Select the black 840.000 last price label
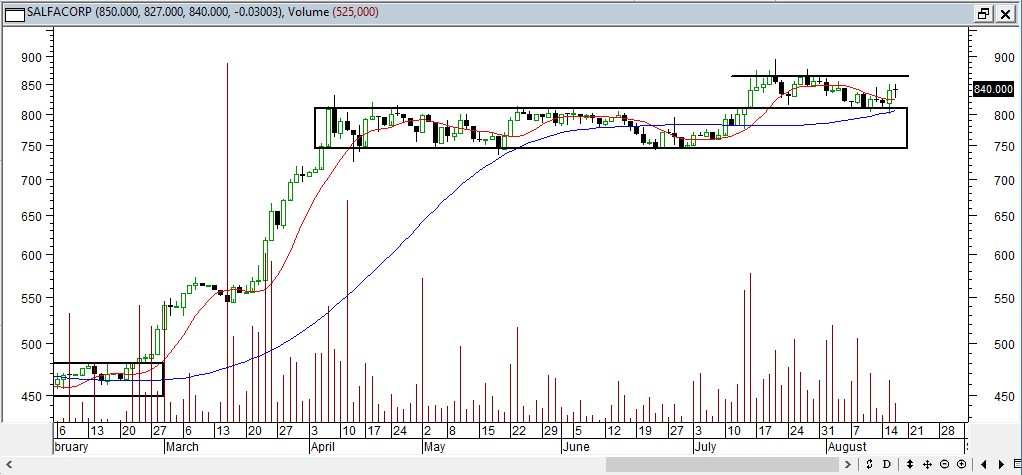Image resolution: width=1022 pixels, height=475 pixels. click(993, 89)
